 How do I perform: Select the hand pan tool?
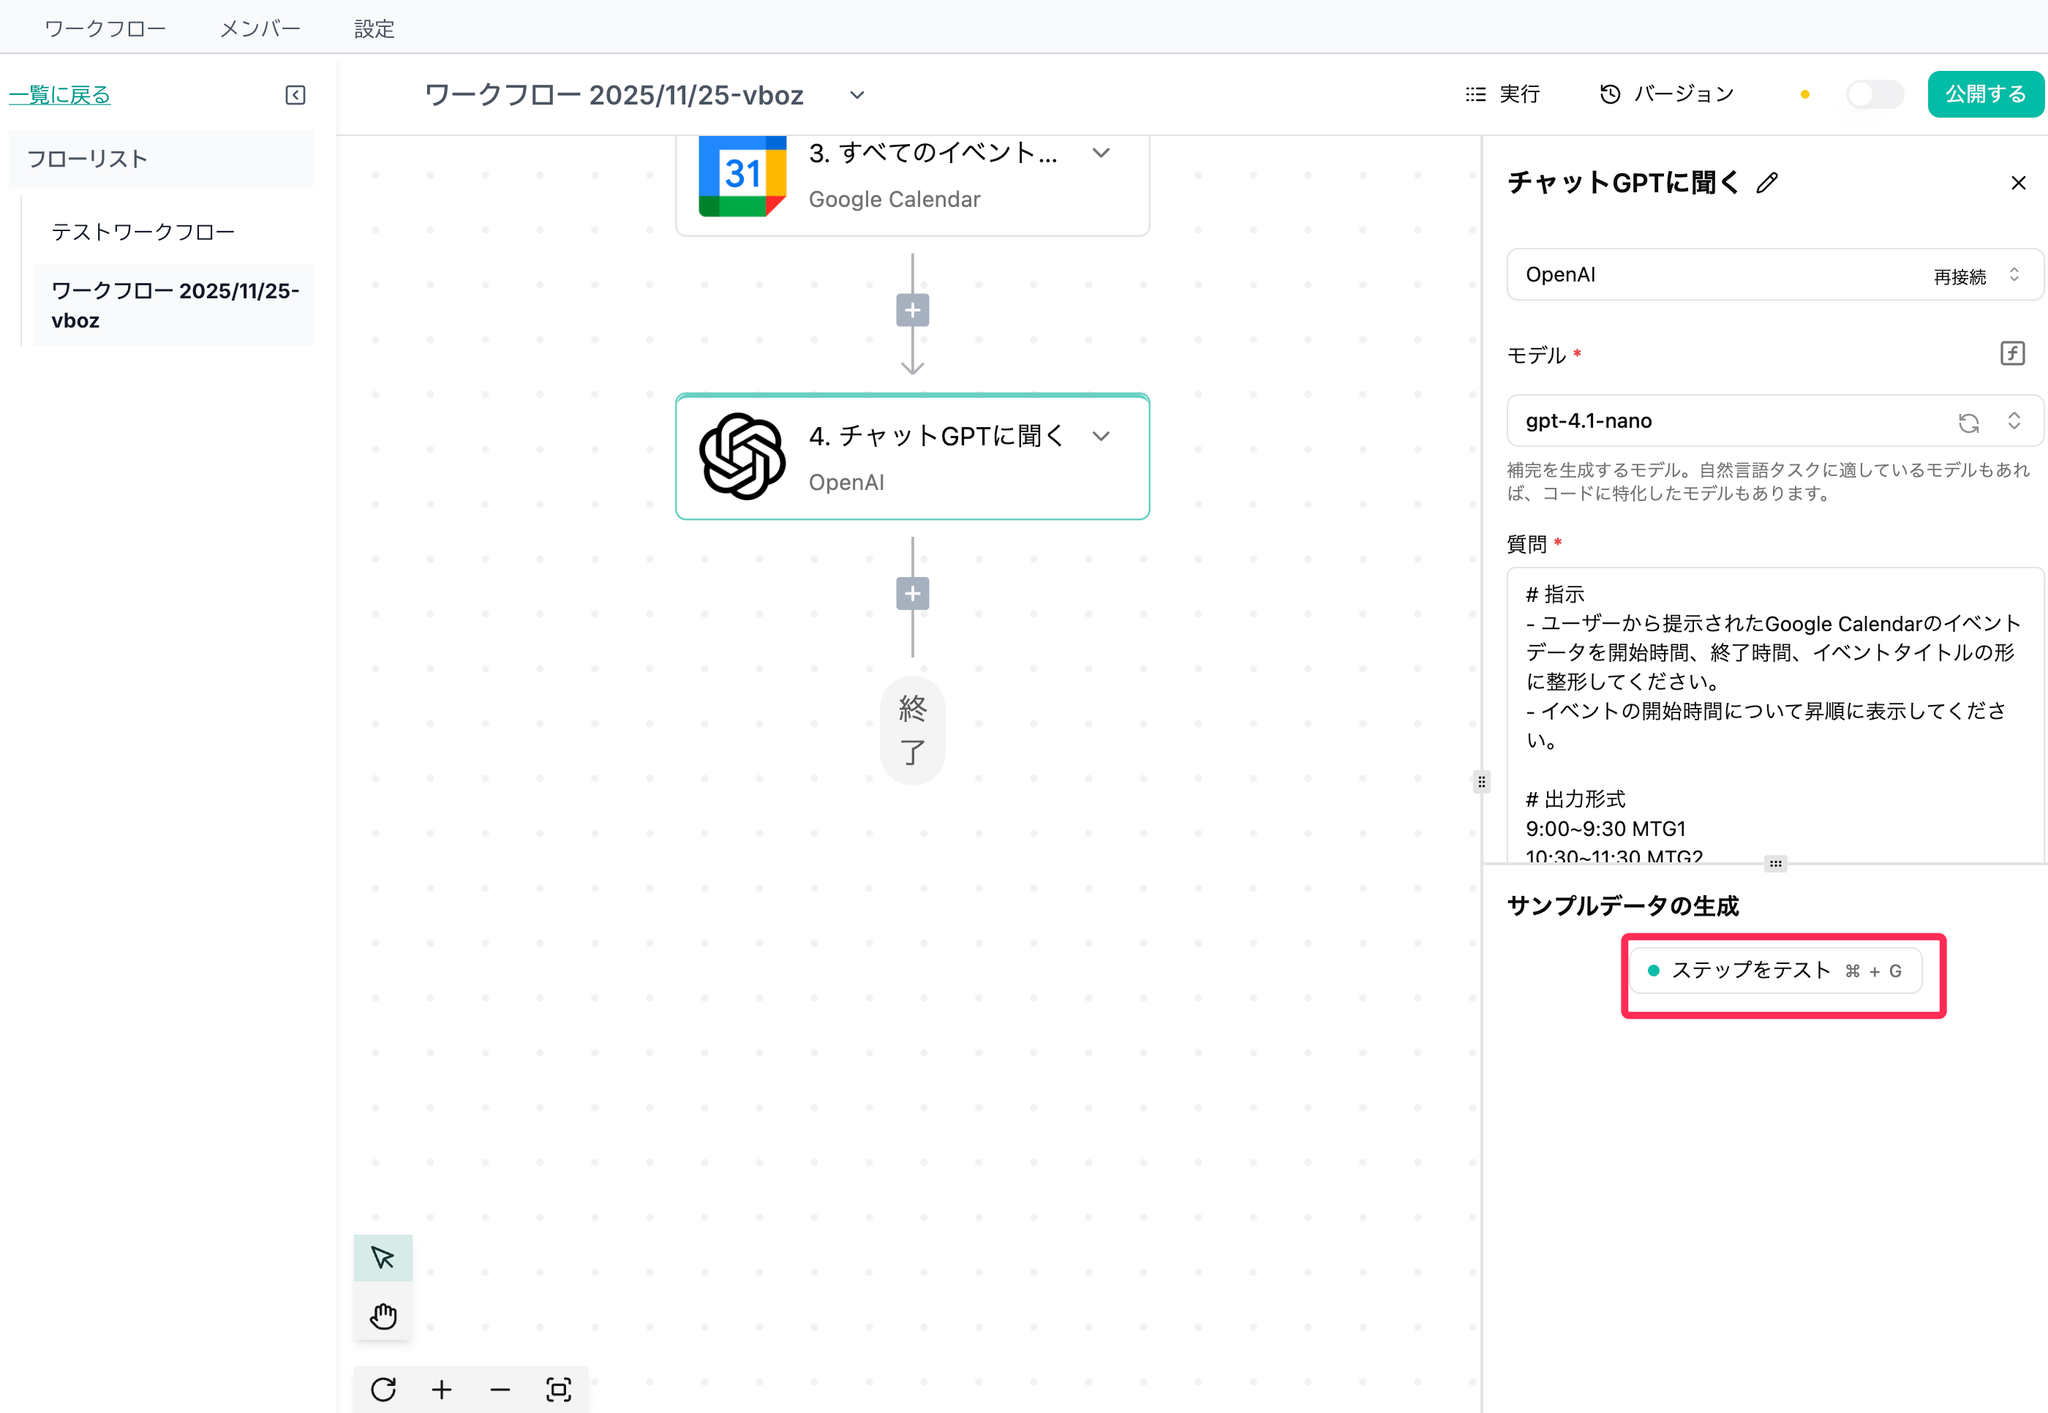coord(383,1315)
